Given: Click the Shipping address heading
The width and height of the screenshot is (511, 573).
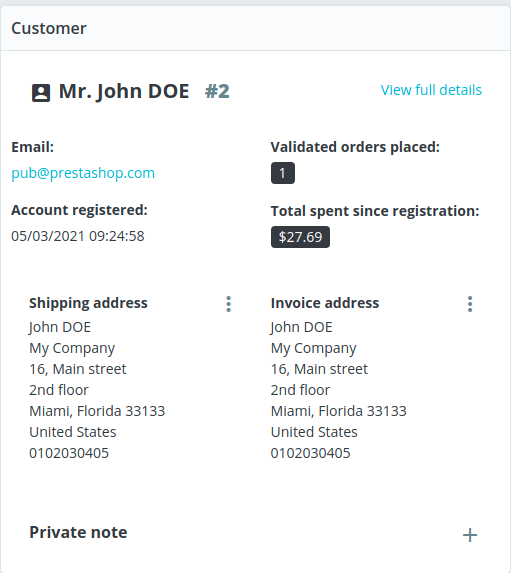Looking at the screenshot, I should pos(88,303).
